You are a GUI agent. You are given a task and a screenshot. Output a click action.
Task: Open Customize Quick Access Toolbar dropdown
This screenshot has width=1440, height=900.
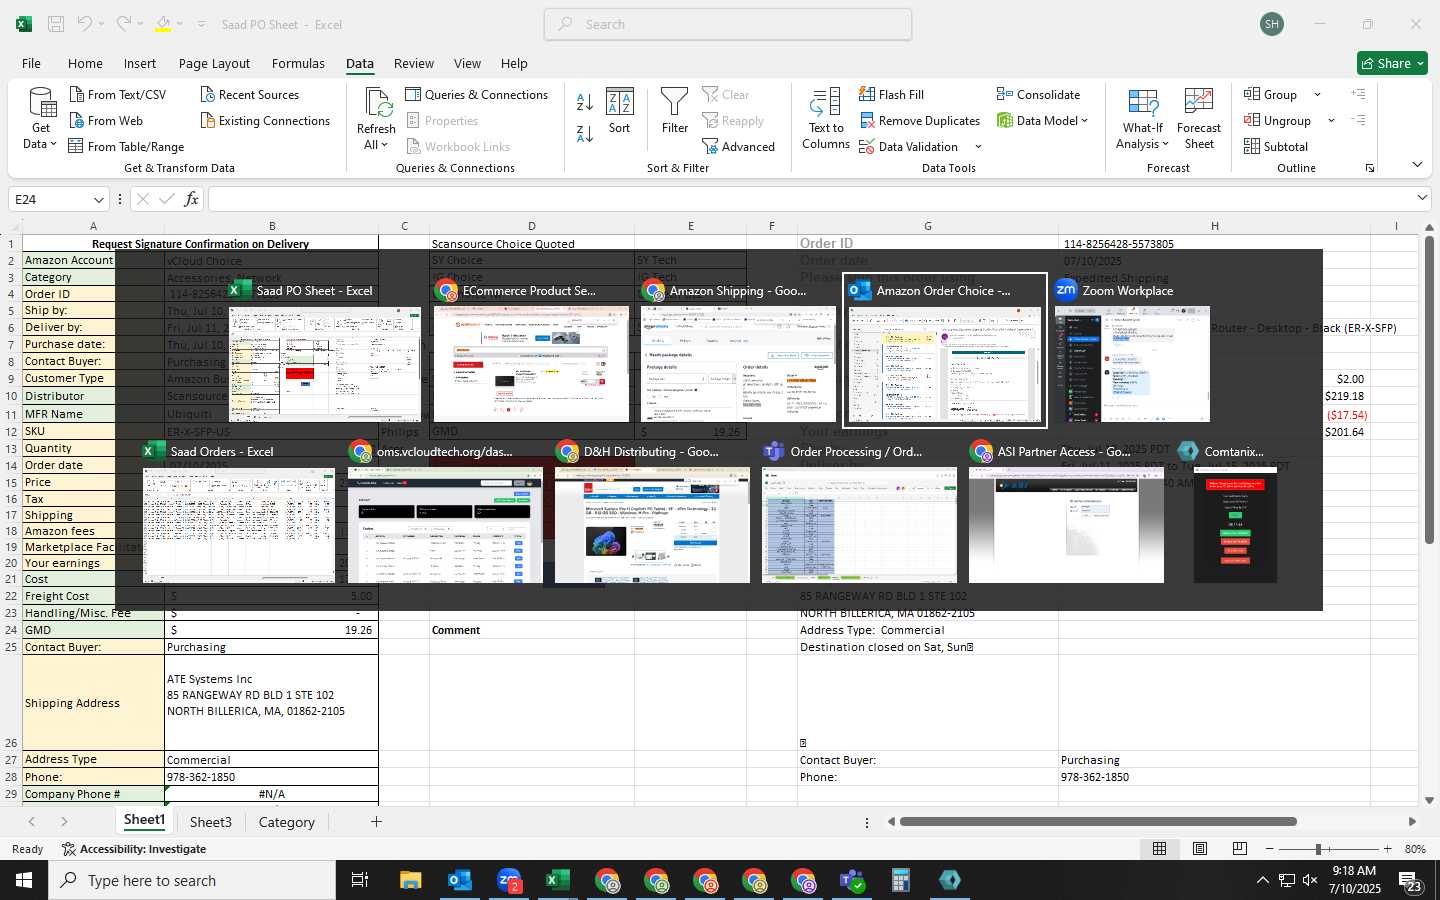click(201, 24)
